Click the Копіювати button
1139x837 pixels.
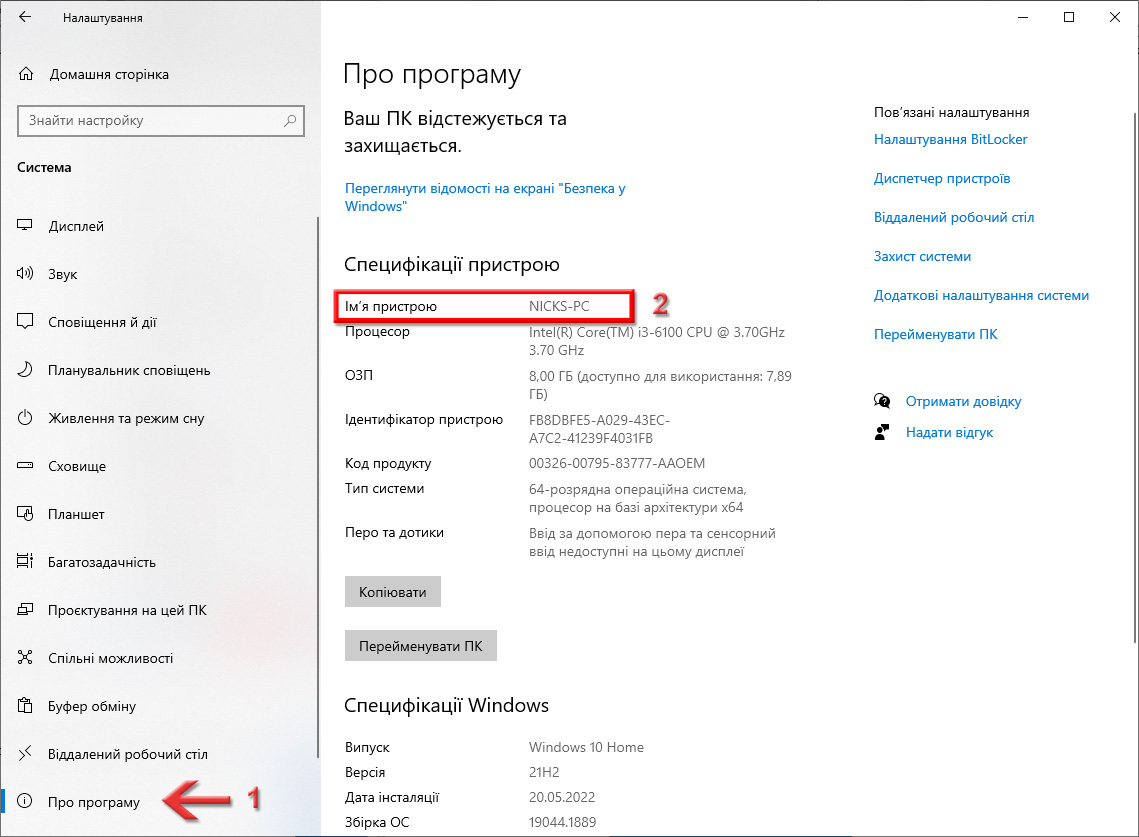pyautogui.click(x=392, y=592)
